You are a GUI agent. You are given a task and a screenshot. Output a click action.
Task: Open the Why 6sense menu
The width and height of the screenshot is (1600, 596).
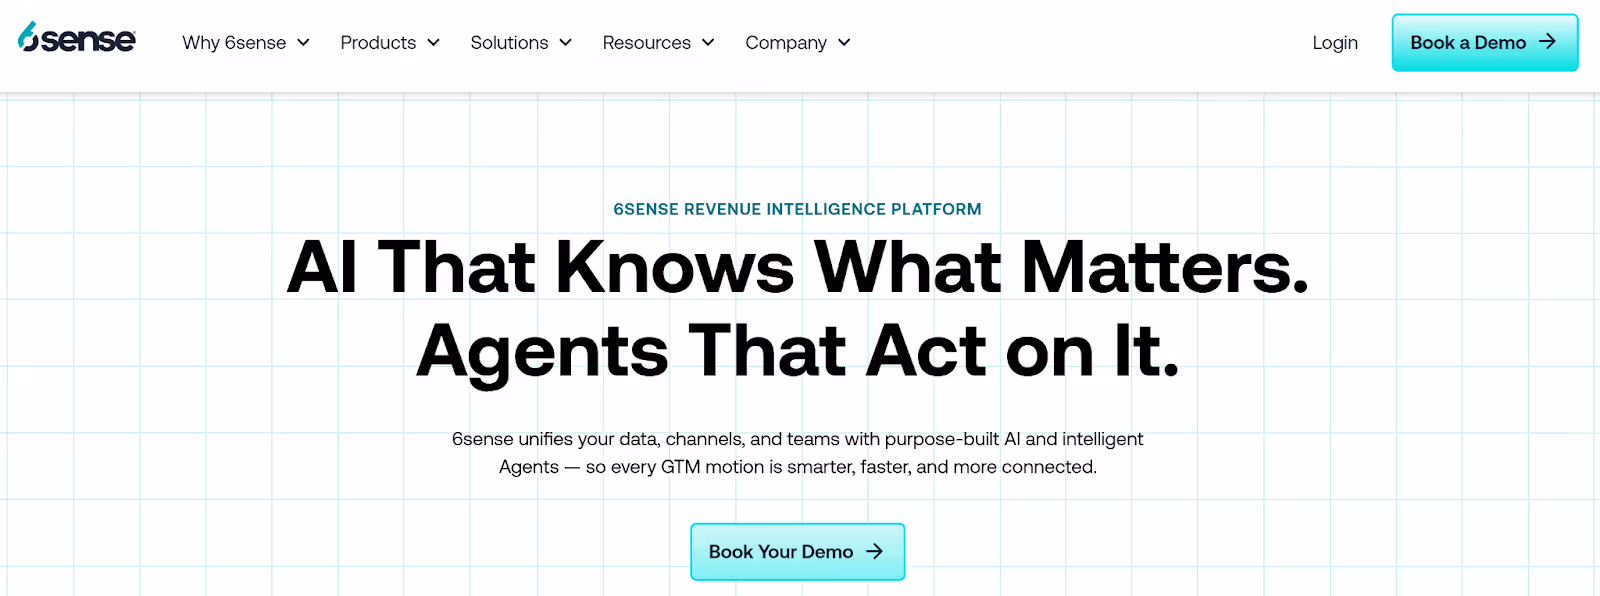[x=246, y=42]
